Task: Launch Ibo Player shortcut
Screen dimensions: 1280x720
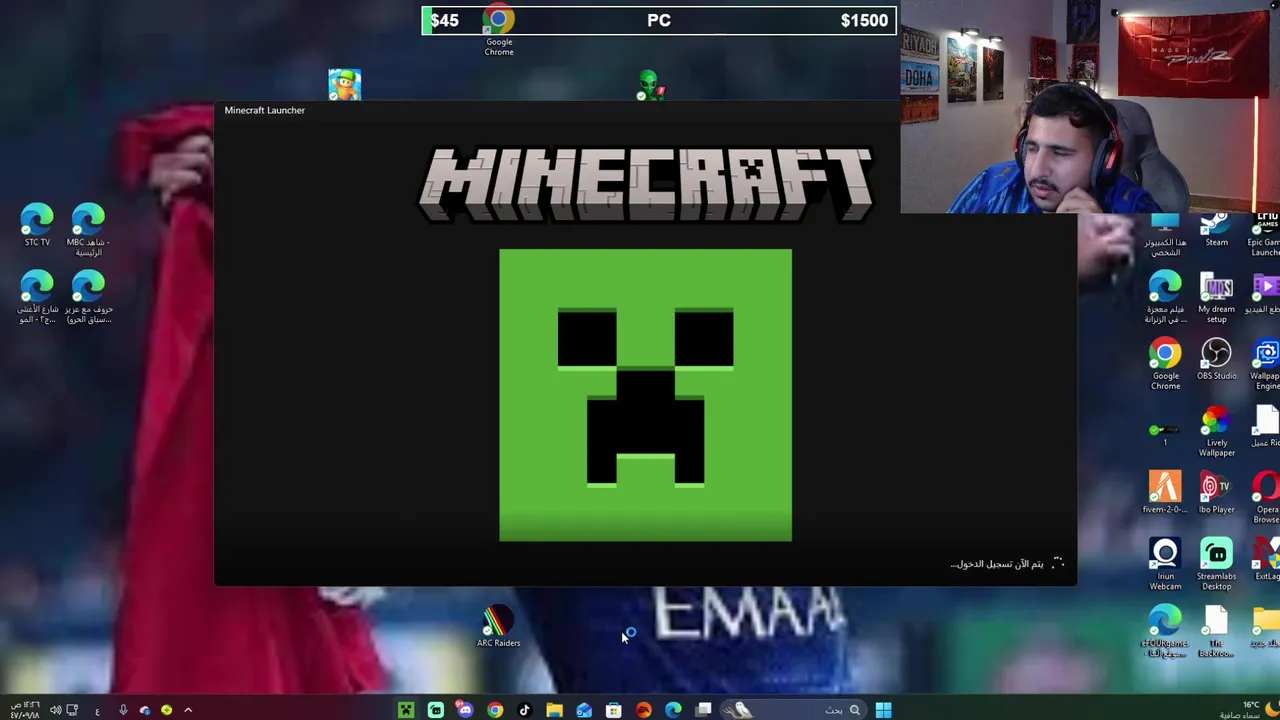Action: click(x=1216, y=492)
